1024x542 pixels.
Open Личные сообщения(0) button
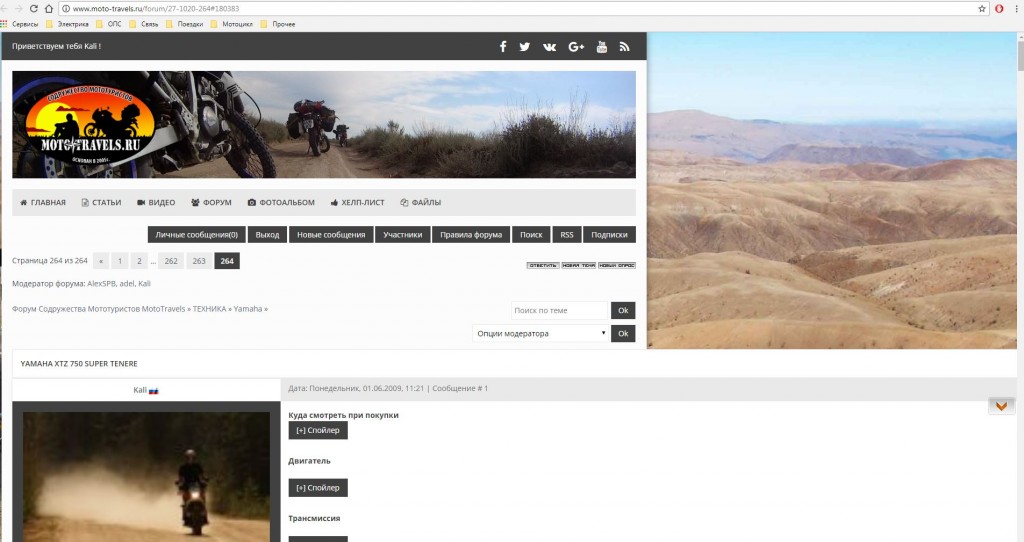coord(197,234)
